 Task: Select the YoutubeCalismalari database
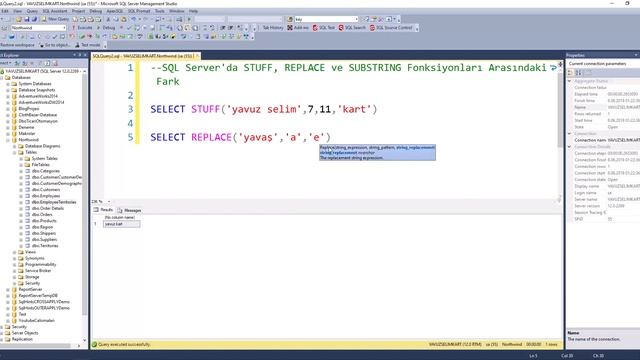[x=36, y=320]
